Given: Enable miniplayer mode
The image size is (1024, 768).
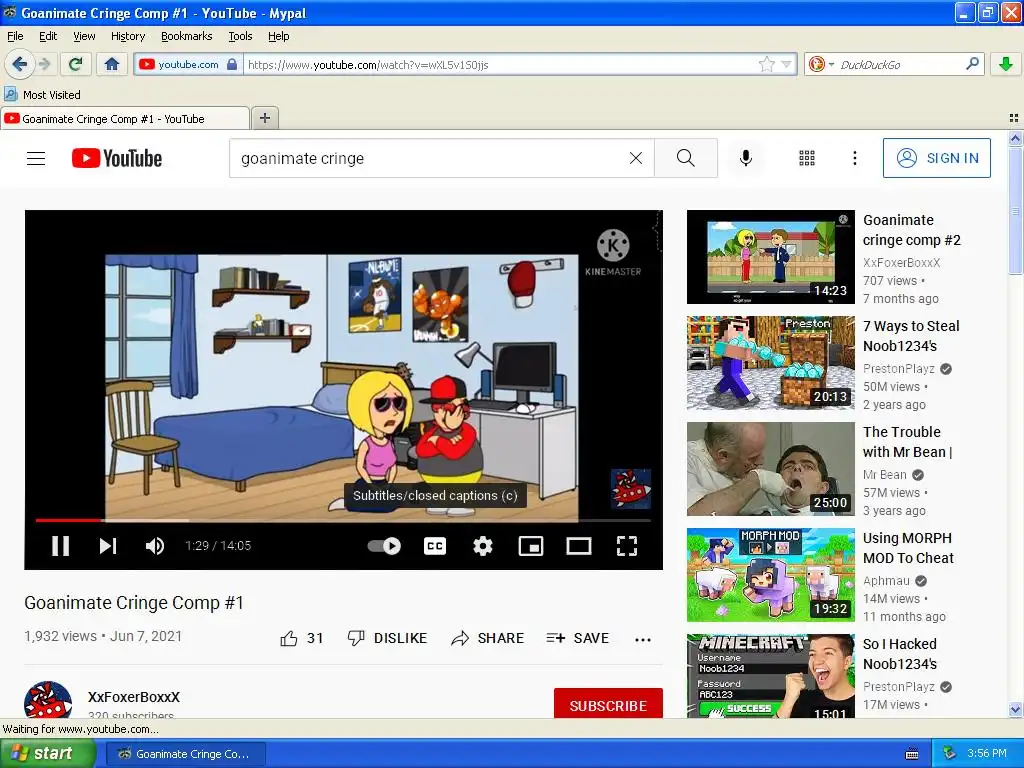Looking at the screenshot, I should (x=530, y=546).
